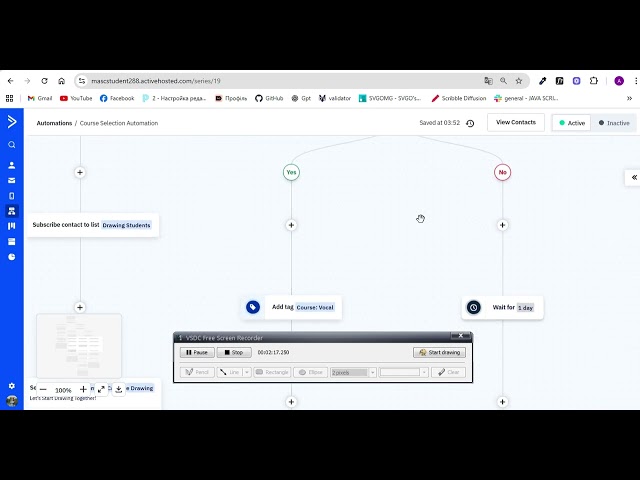Screen dimensions: 640x480
Task: Open the apps grid in bookmarks bar
Action: pos(9,98)
